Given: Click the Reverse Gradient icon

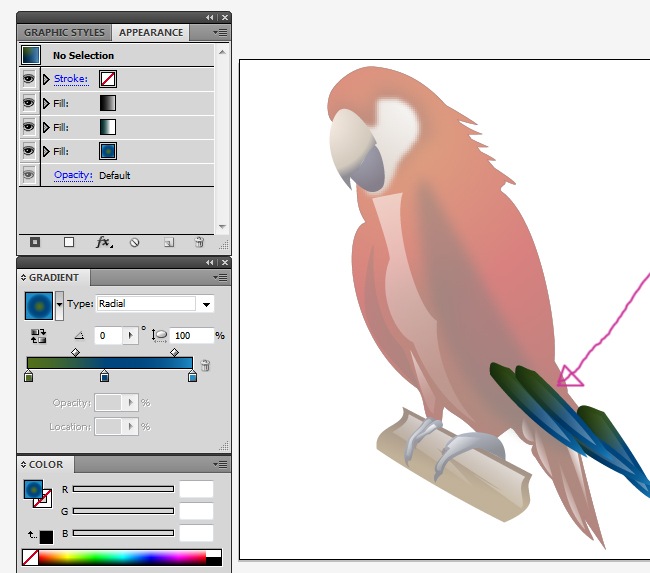Looking at the screenshot, I should click(40, 337).
